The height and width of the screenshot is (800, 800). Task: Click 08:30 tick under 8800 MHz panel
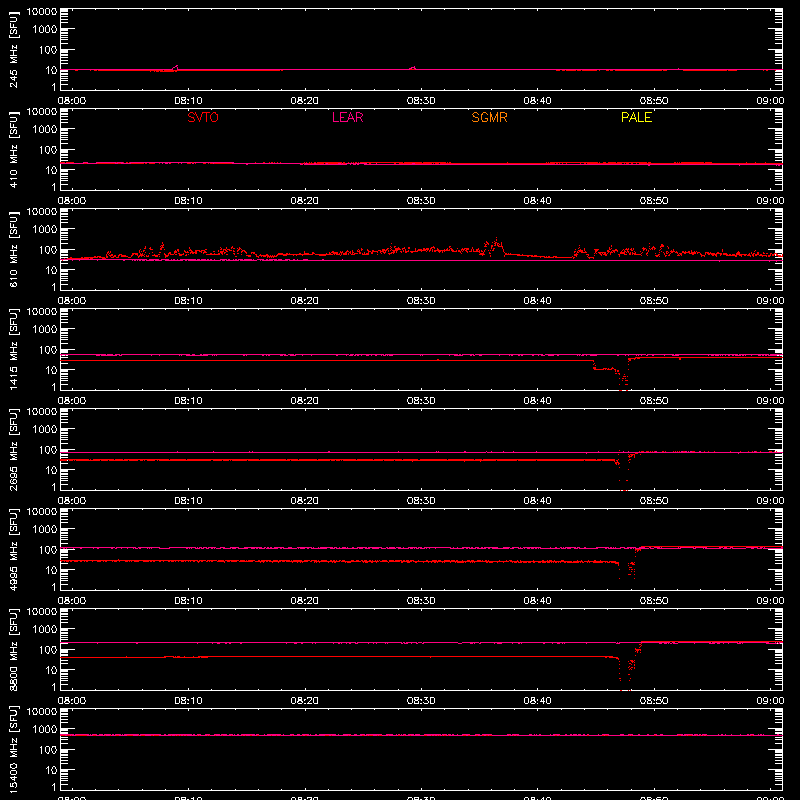pos(421,701)
